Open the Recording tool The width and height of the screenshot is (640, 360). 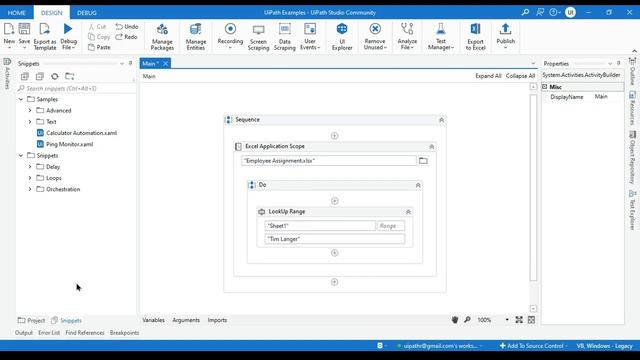tap(230, 36)
